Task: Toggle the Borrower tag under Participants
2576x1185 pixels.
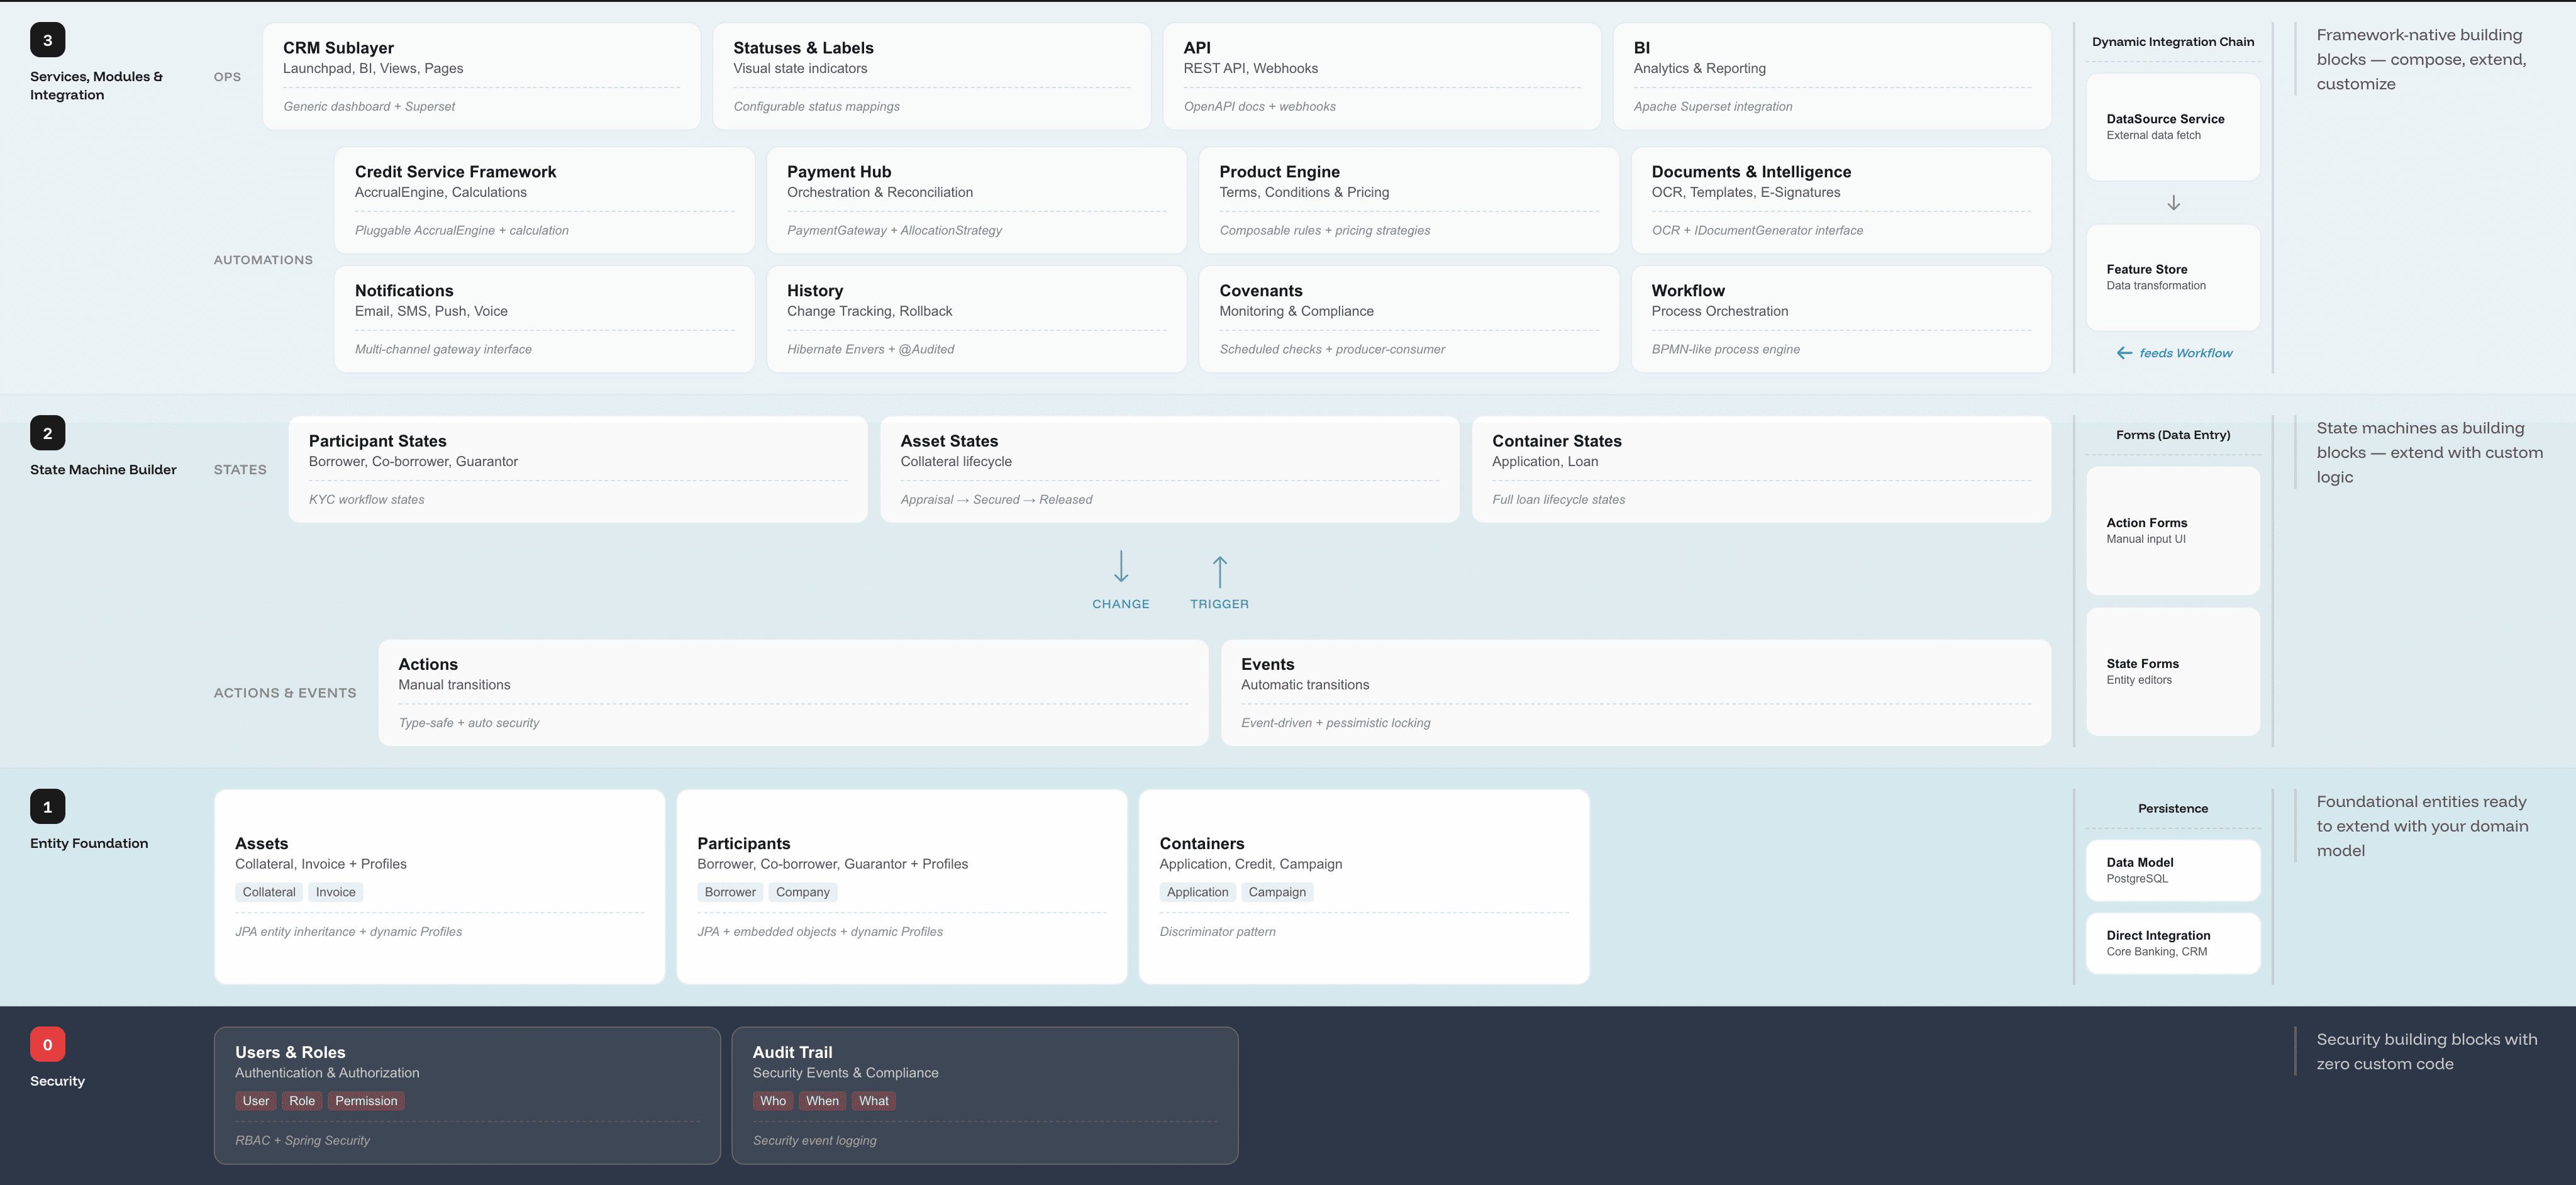Action: (730, 892)
